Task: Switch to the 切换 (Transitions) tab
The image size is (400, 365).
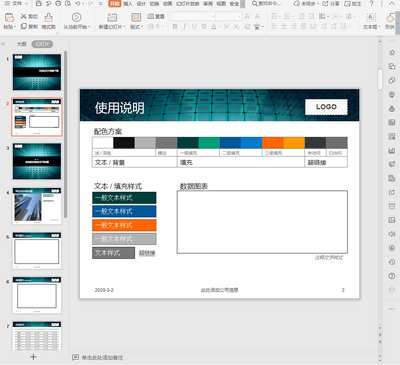Action: 154,4
